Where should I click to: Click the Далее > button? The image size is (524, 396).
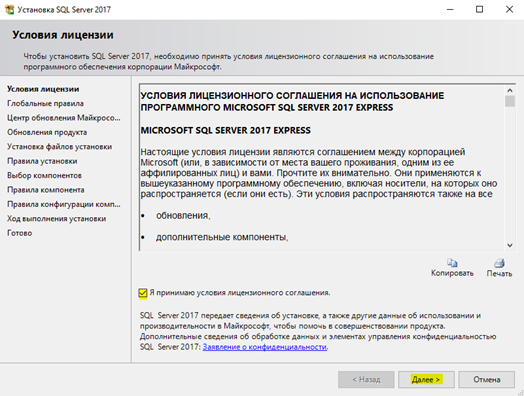click(x=426, y=380)
